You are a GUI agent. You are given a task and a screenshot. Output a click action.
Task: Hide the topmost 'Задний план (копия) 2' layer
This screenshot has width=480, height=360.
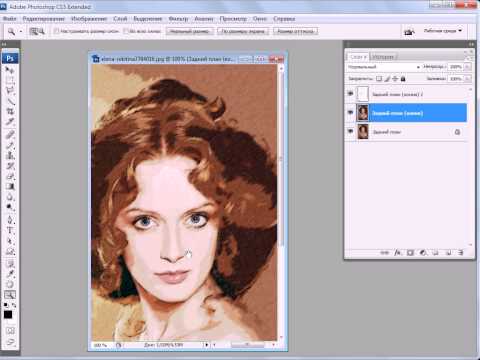(350, 94)
